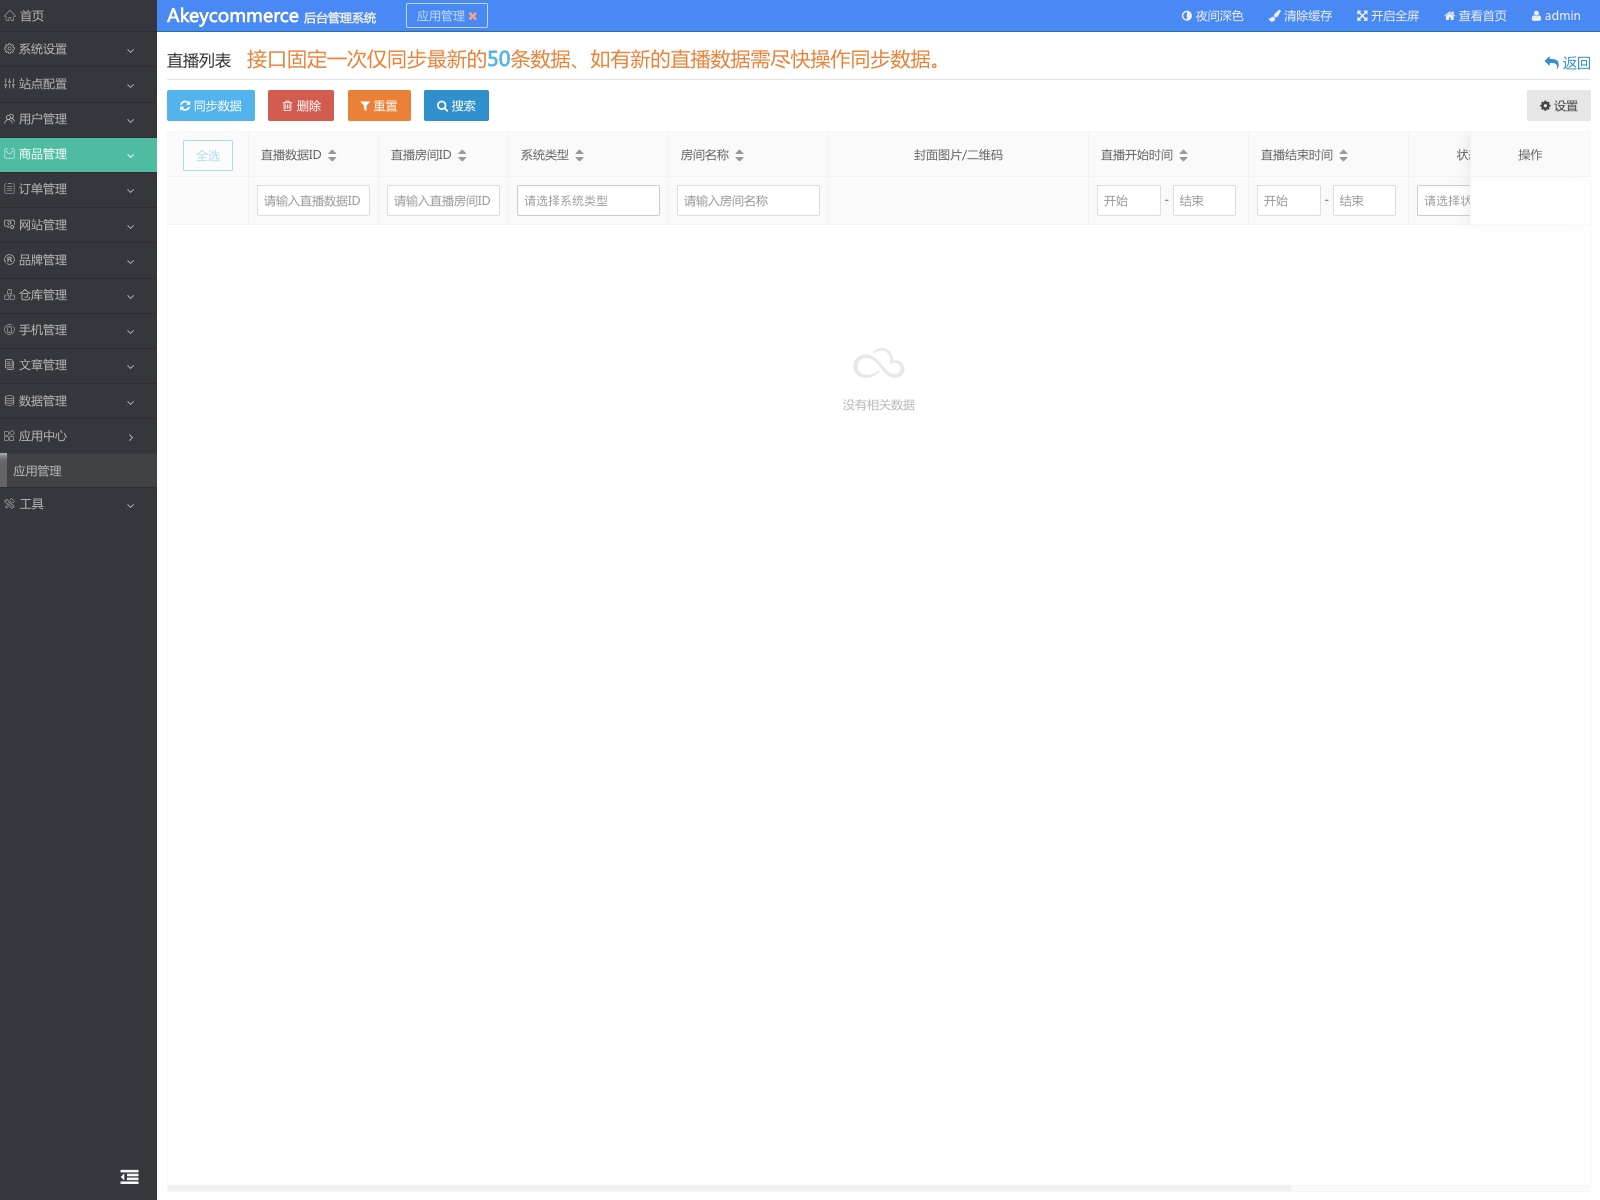Click the list icon for 订单管理
The width and height of the screenshot is (1600, 1200).
pos(10,189)
